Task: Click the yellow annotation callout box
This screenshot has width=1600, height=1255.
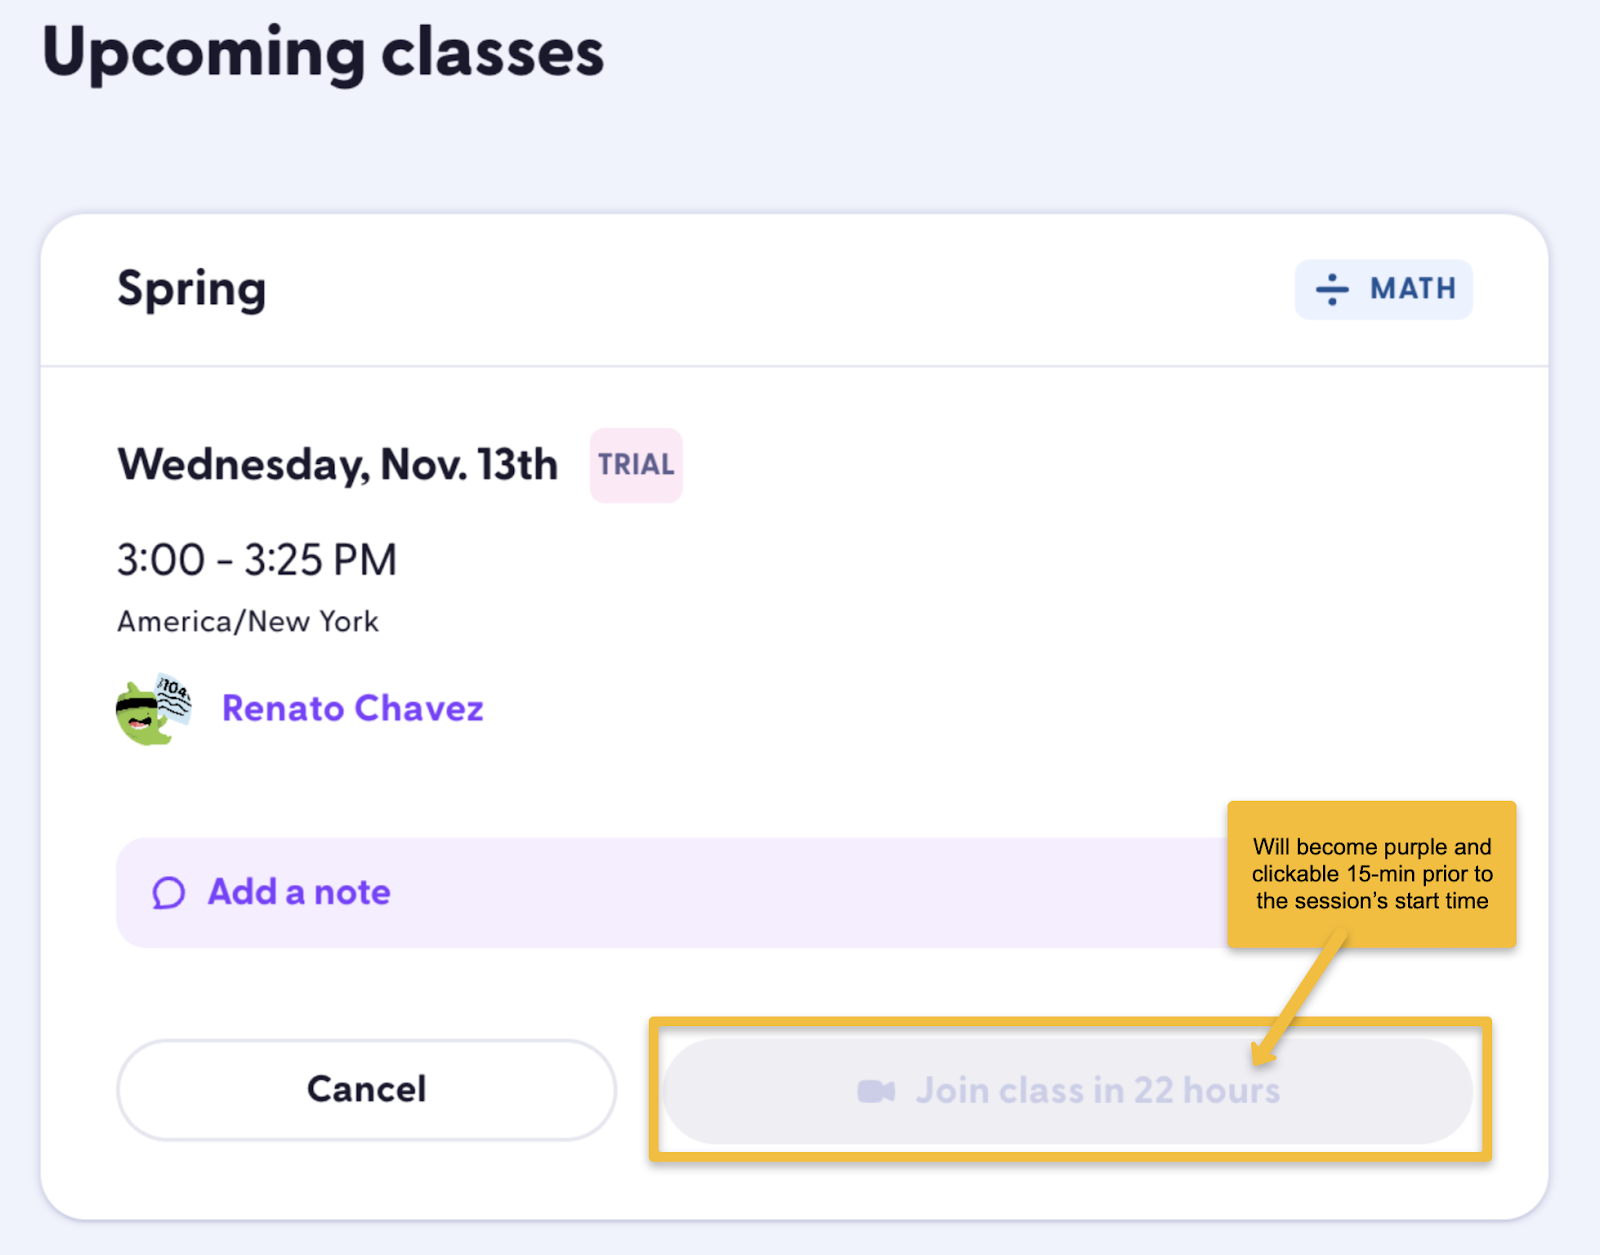Action: pos(1372,873)
